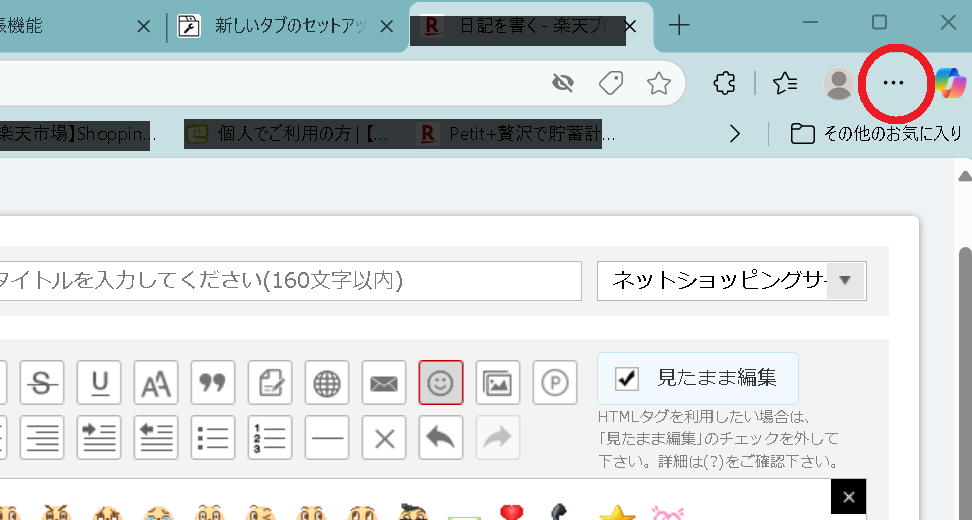The height and width of the screenshot is (520, 972).
Task: Open the font size tool
Action: pos(156,382)
